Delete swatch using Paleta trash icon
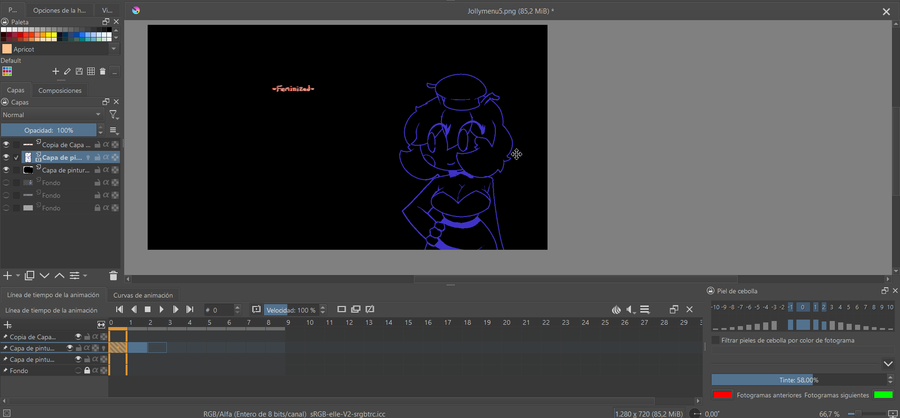This screenshot has width=900, height=418. click(x=102, y=71)
